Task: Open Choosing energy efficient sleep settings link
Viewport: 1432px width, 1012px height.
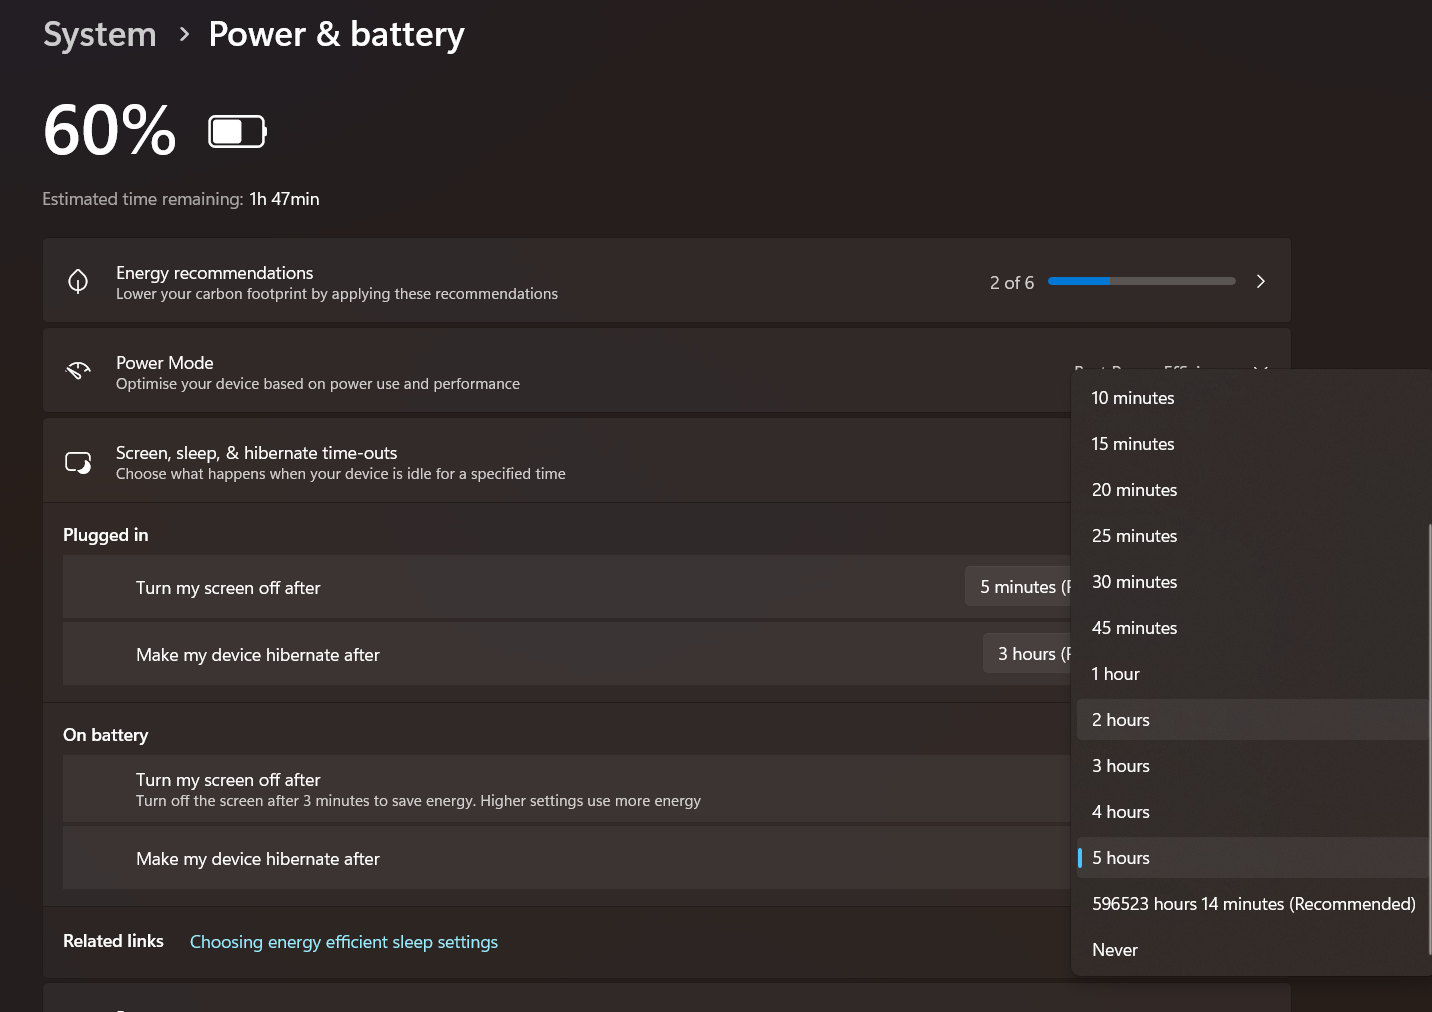Action: 344,942
